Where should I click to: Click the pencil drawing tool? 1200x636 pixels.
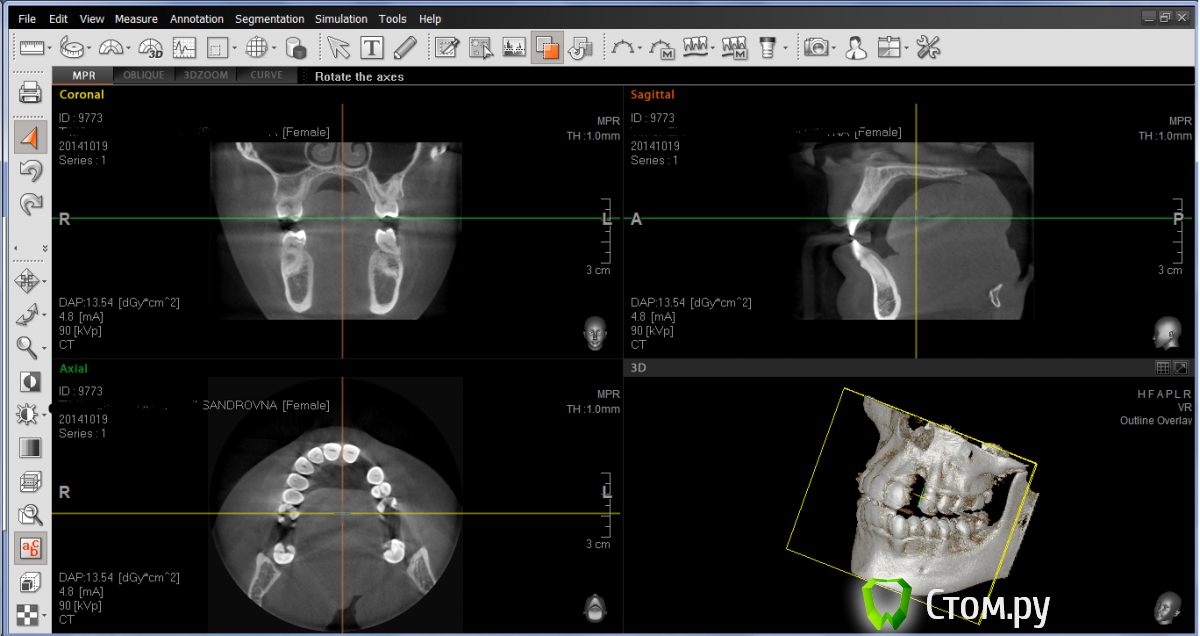[x=405, y=47]
